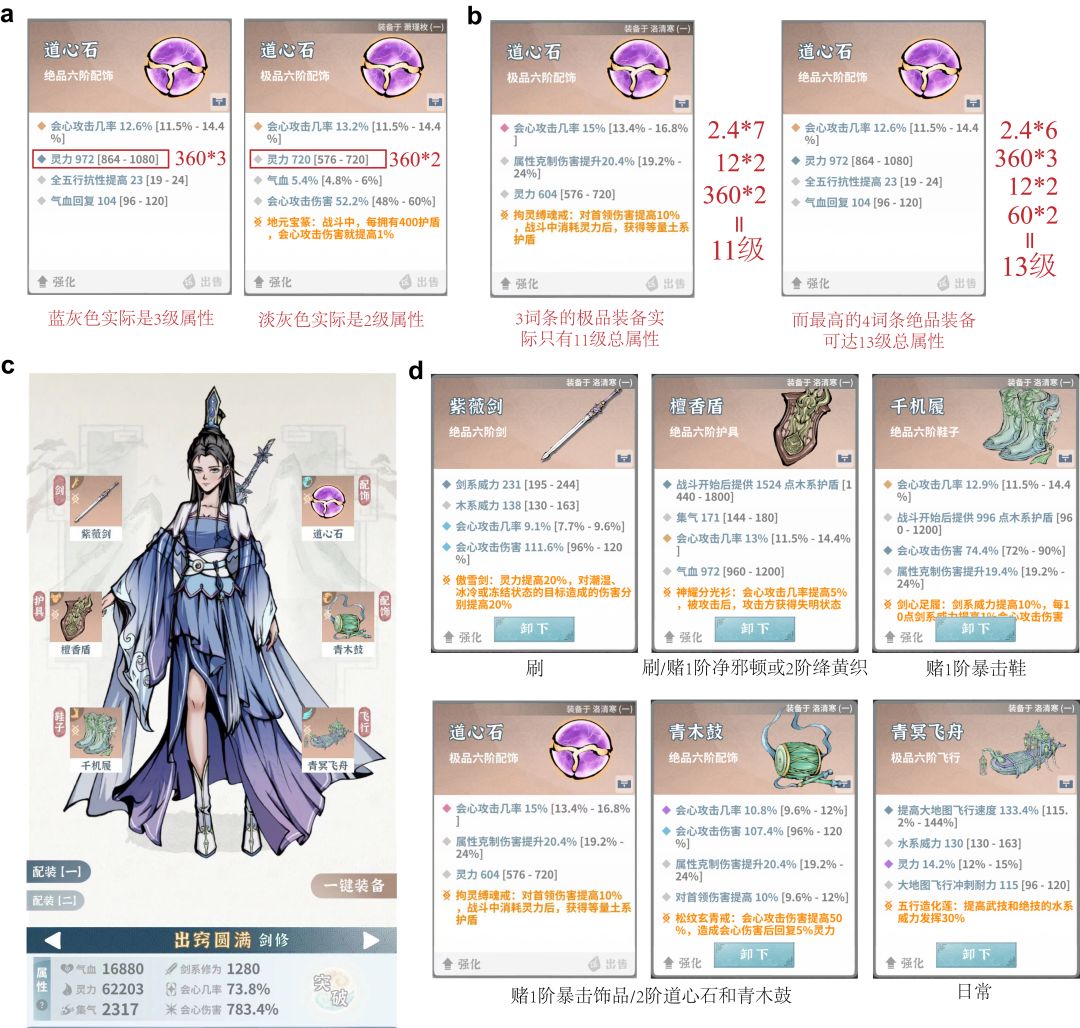Click 卸下 on the 青木鼓 card

tap(754, 954)
